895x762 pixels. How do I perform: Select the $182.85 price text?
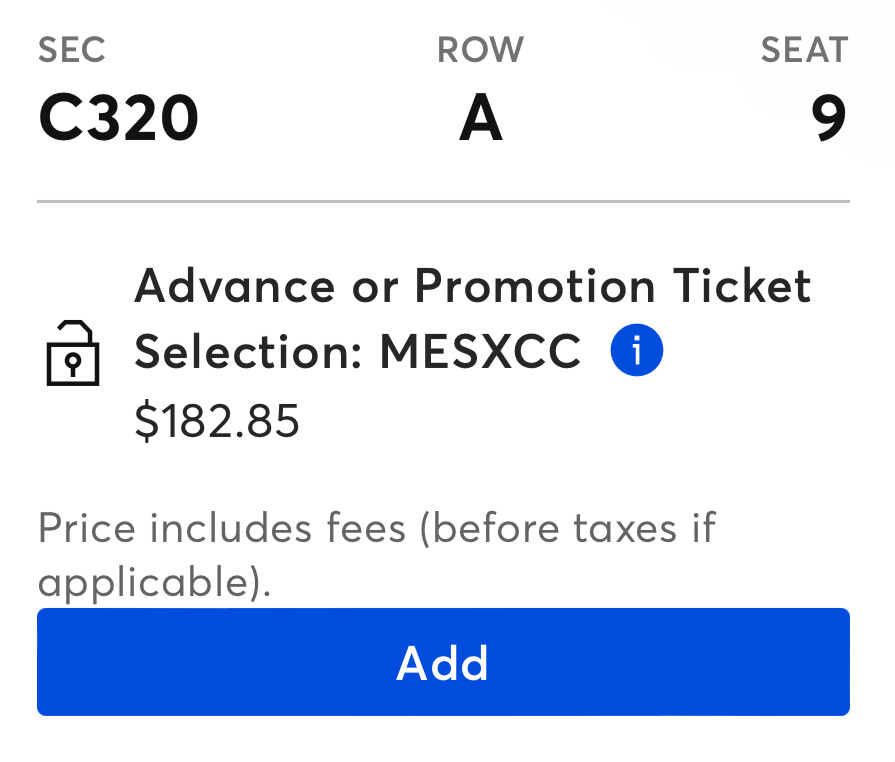click(x=217, y=422)
